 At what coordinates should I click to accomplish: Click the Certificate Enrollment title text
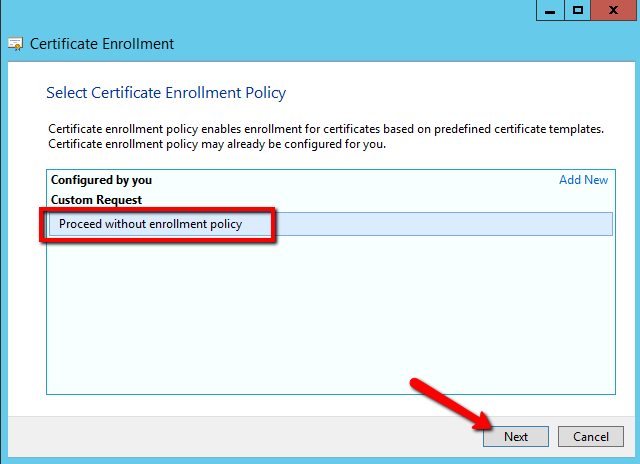coord(102,44)
